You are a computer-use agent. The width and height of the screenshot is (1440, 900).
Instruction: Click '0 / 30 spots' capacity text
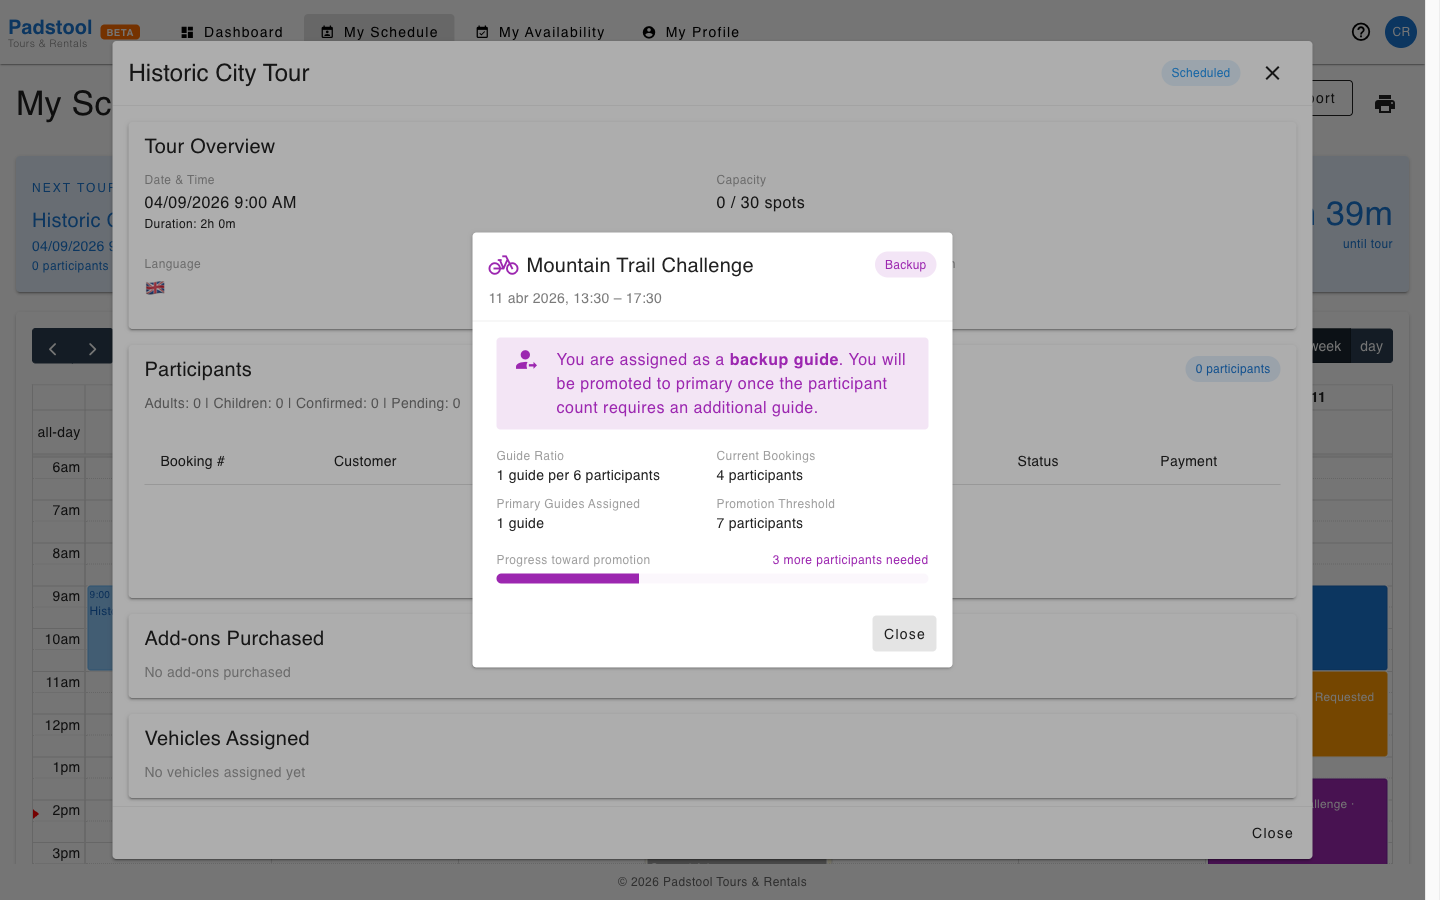(x=760, y=203)
